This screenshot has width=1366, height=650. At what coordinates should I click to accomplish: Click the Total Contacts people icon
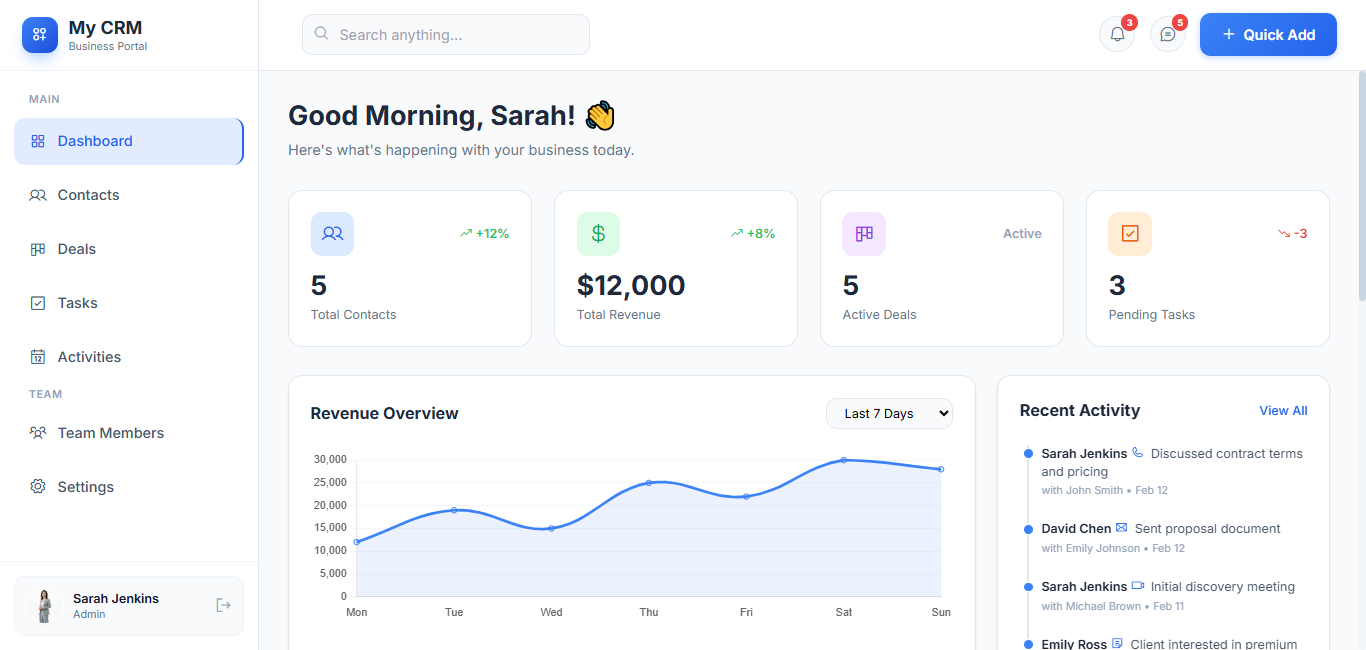click(332, 234)
